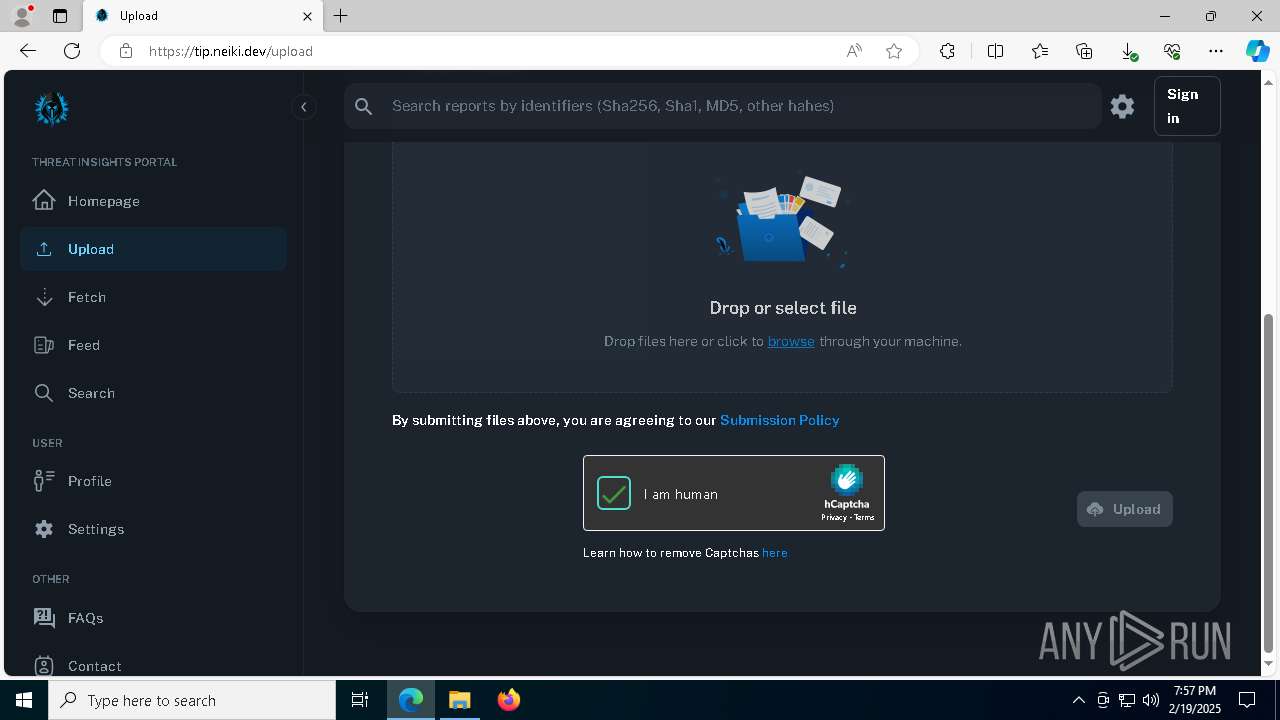Image resolution: width=1280 pixels, height=720 pixels.
Task: Click the address bar URL
Action: [x=231, y=51]
